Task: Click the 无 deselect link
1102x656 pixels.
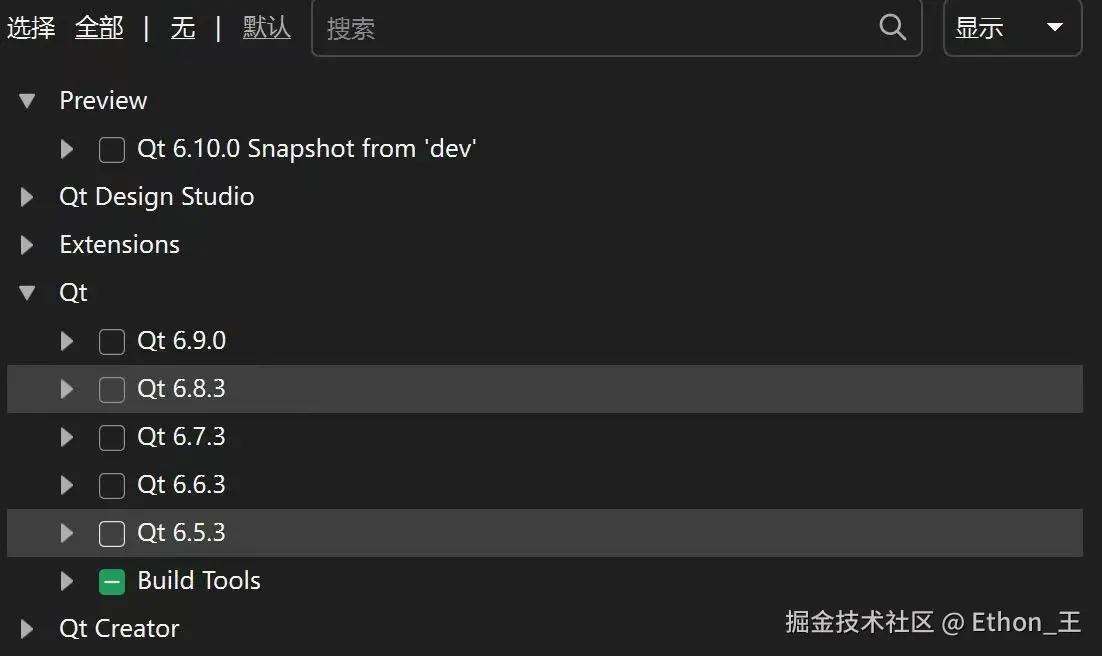Action: coord(183,28)
